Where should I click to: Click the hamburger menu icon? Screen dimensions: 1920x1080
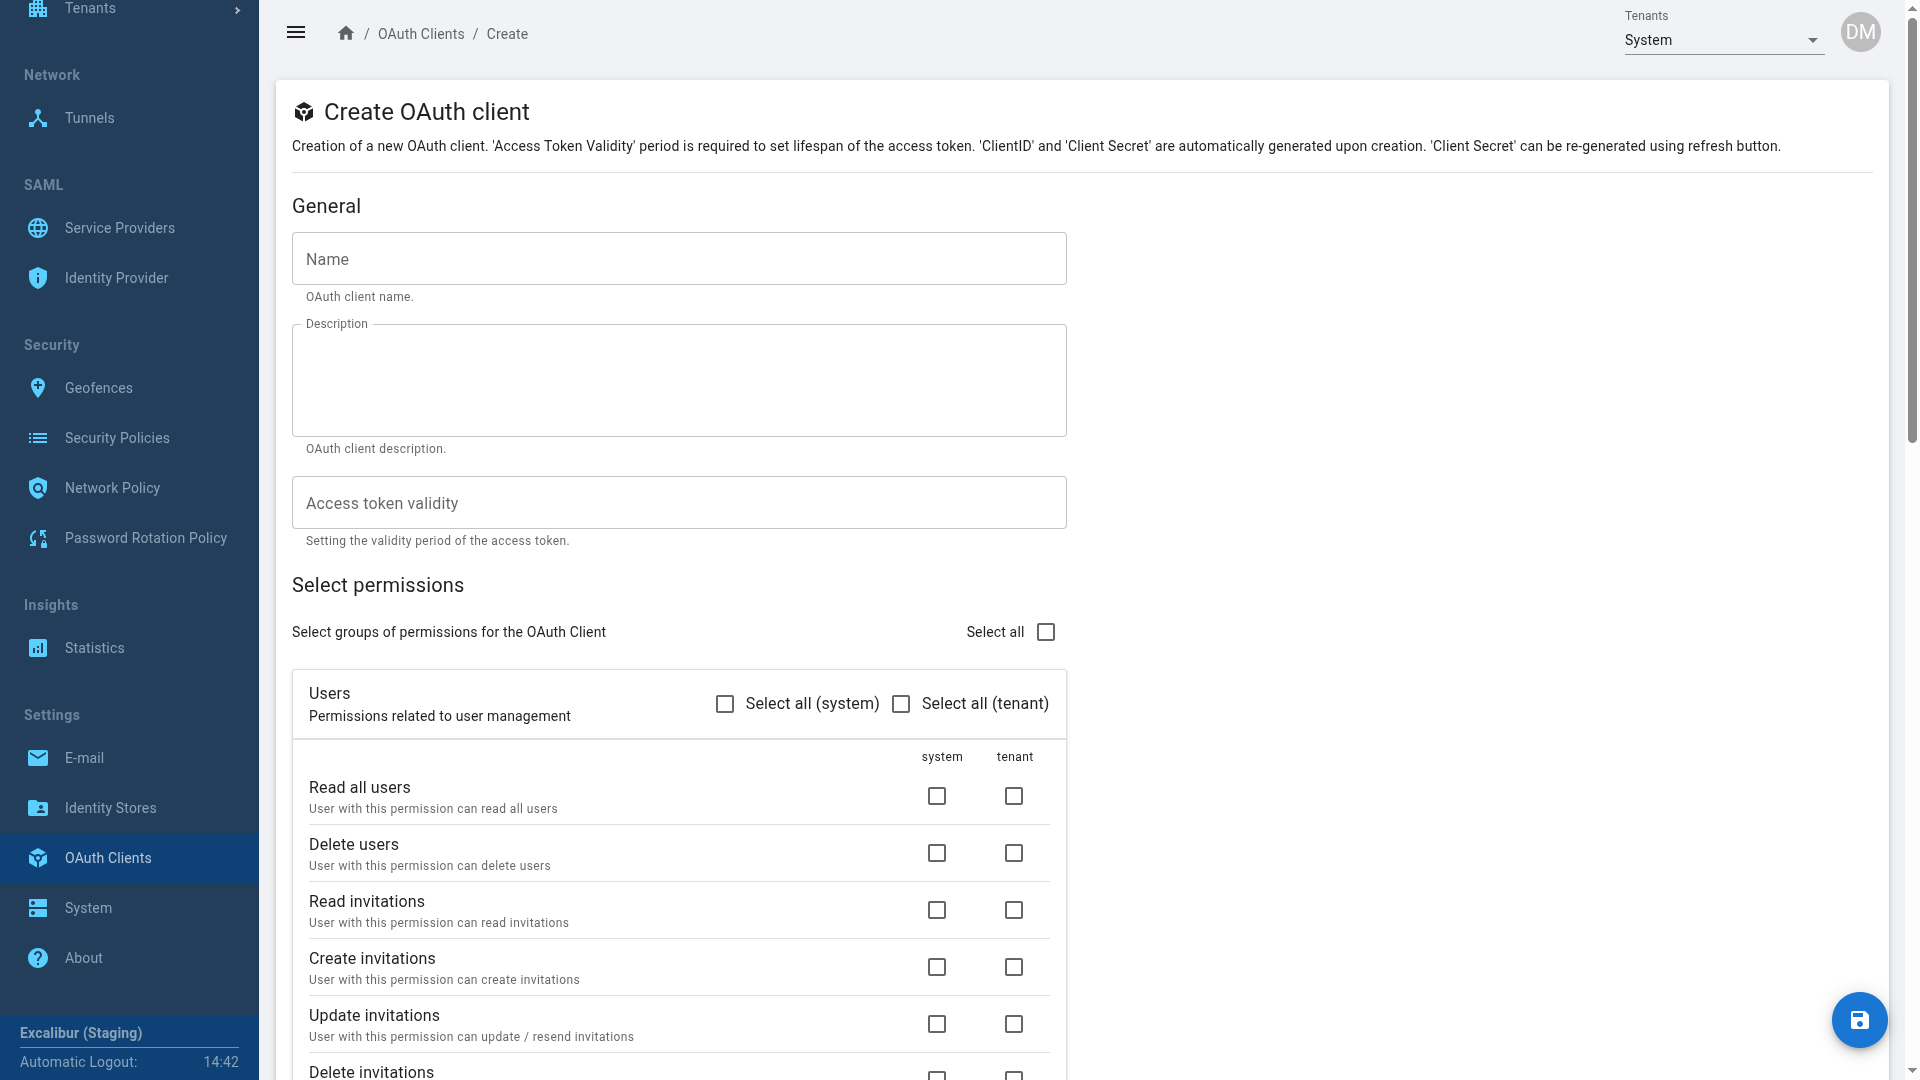[x=296, y=33]
